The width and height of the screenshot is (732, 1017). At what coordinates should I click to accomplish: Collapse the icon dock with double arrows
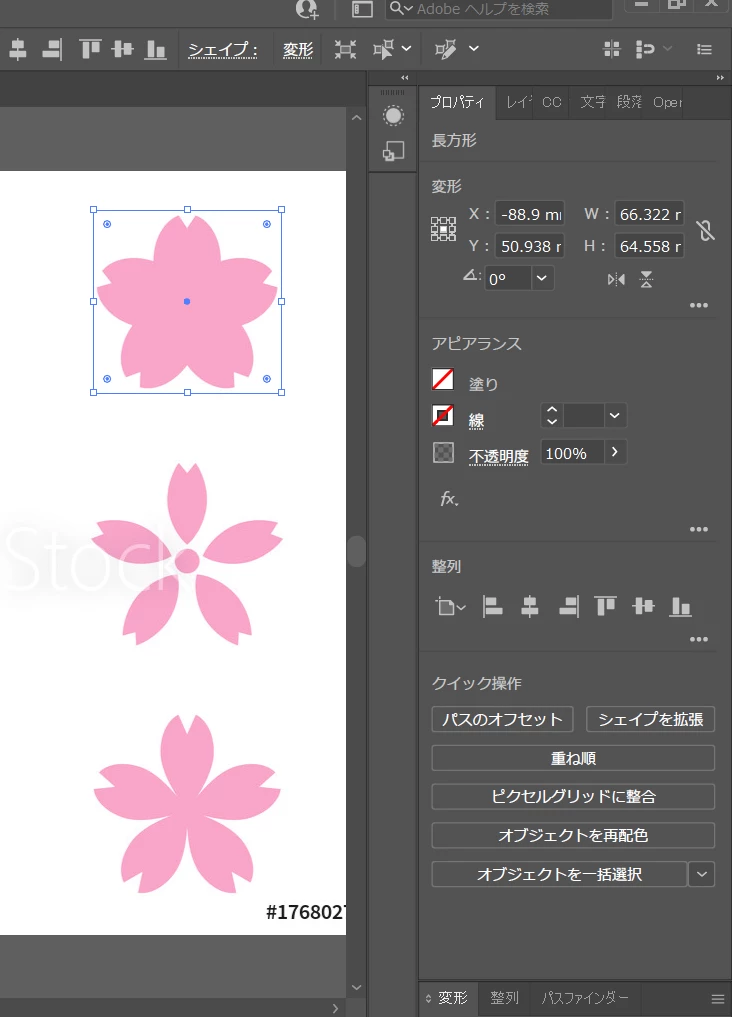[405, 78]
